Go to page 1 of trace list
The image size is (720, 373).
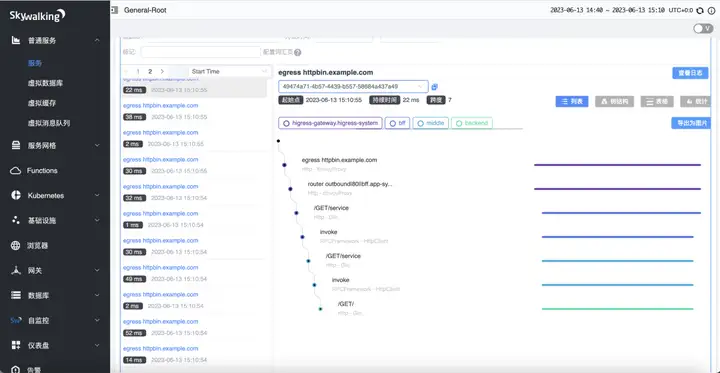(138, 72)
